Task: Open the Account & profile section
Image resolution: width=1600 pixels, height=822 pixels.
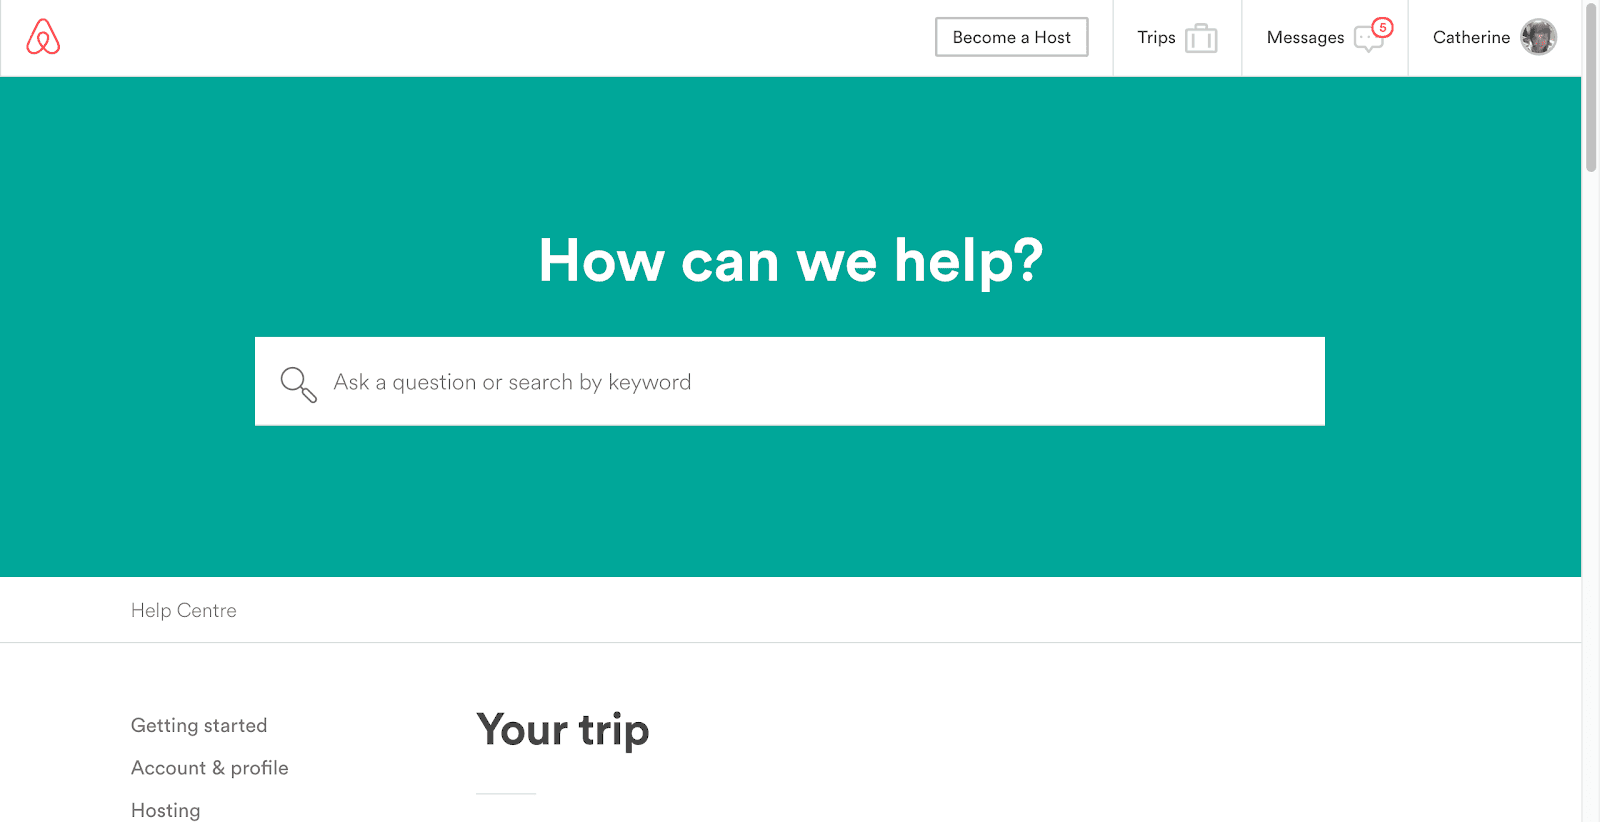Action: [x=209, y=768]
